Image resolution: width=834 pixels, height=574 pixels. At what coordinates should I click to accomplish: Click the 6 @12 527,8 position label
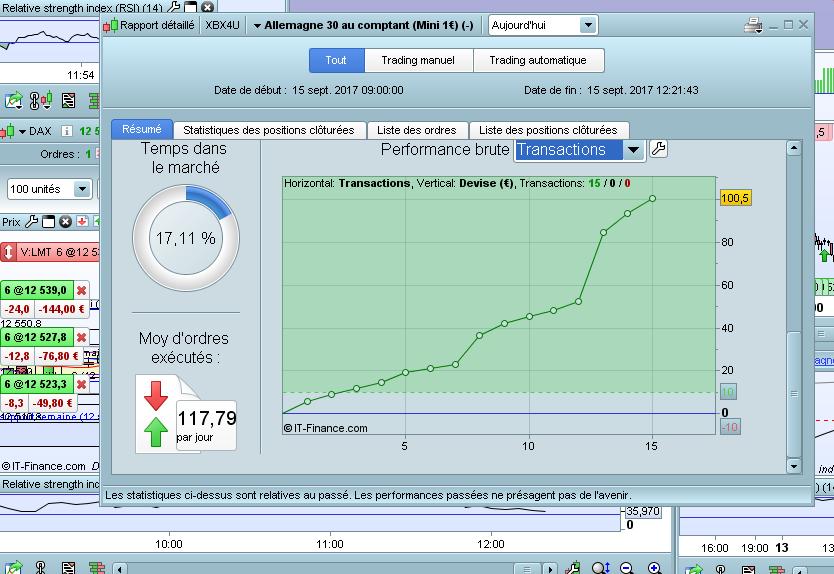(x=36, y=337)
